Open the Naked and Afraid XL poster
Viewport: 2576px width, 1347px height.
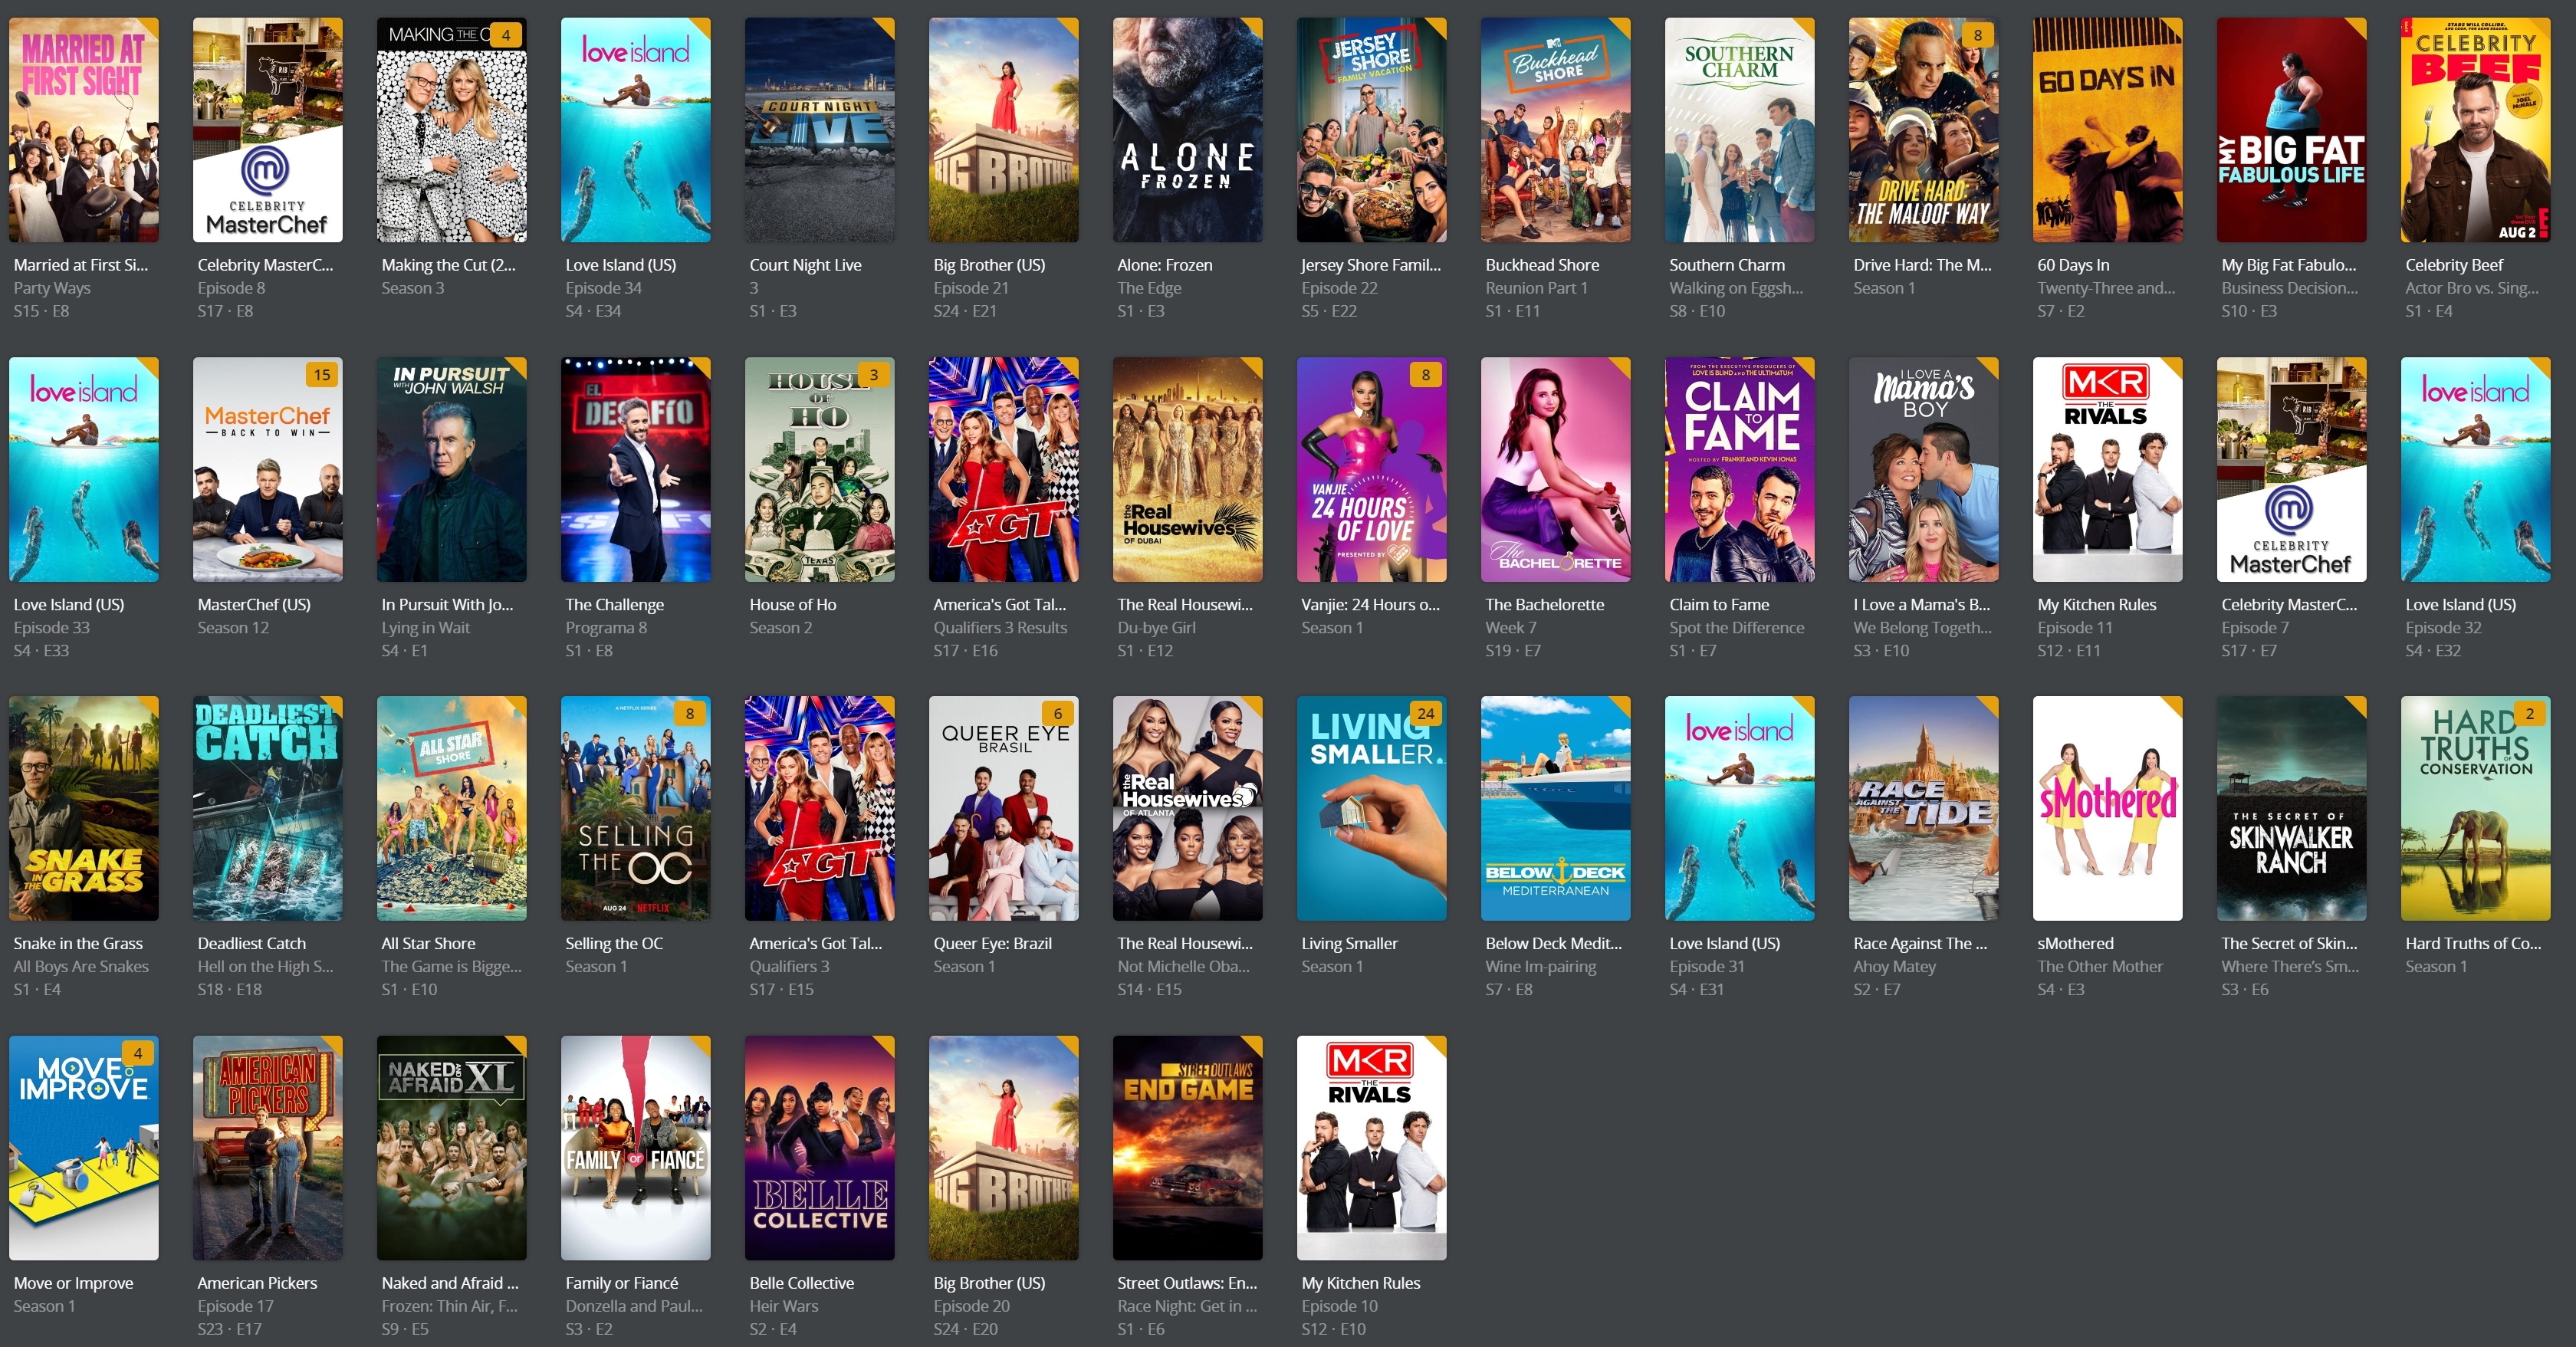coord(451,1147)
